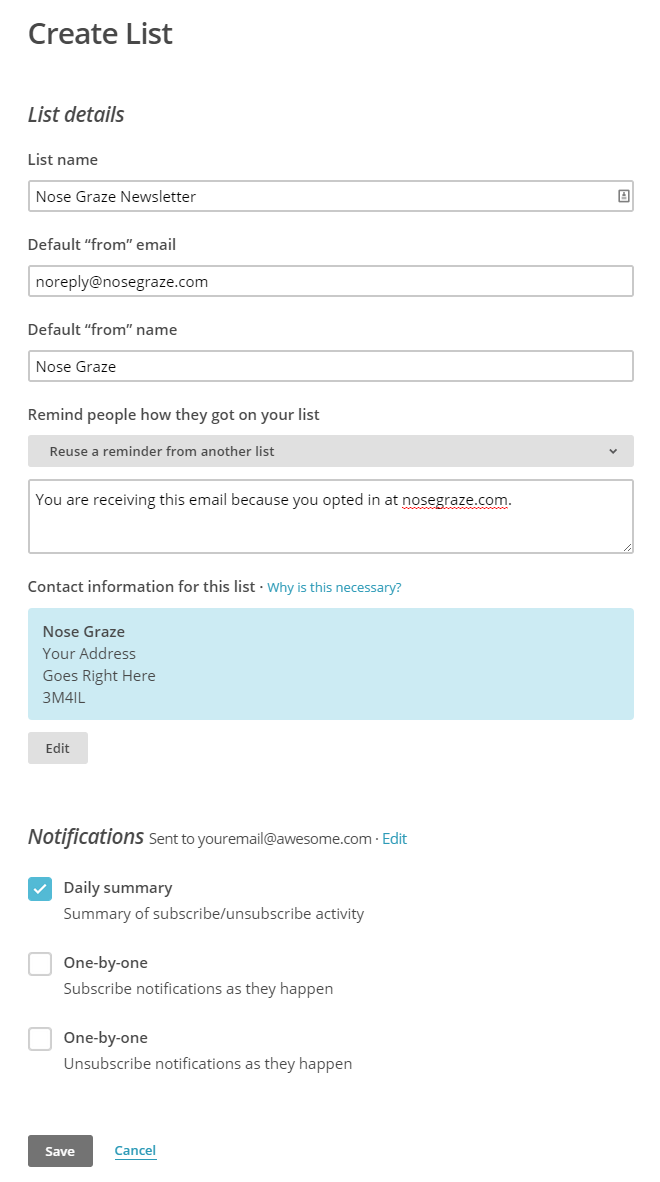Click the 'Daily summary' label text

[118, 888]
